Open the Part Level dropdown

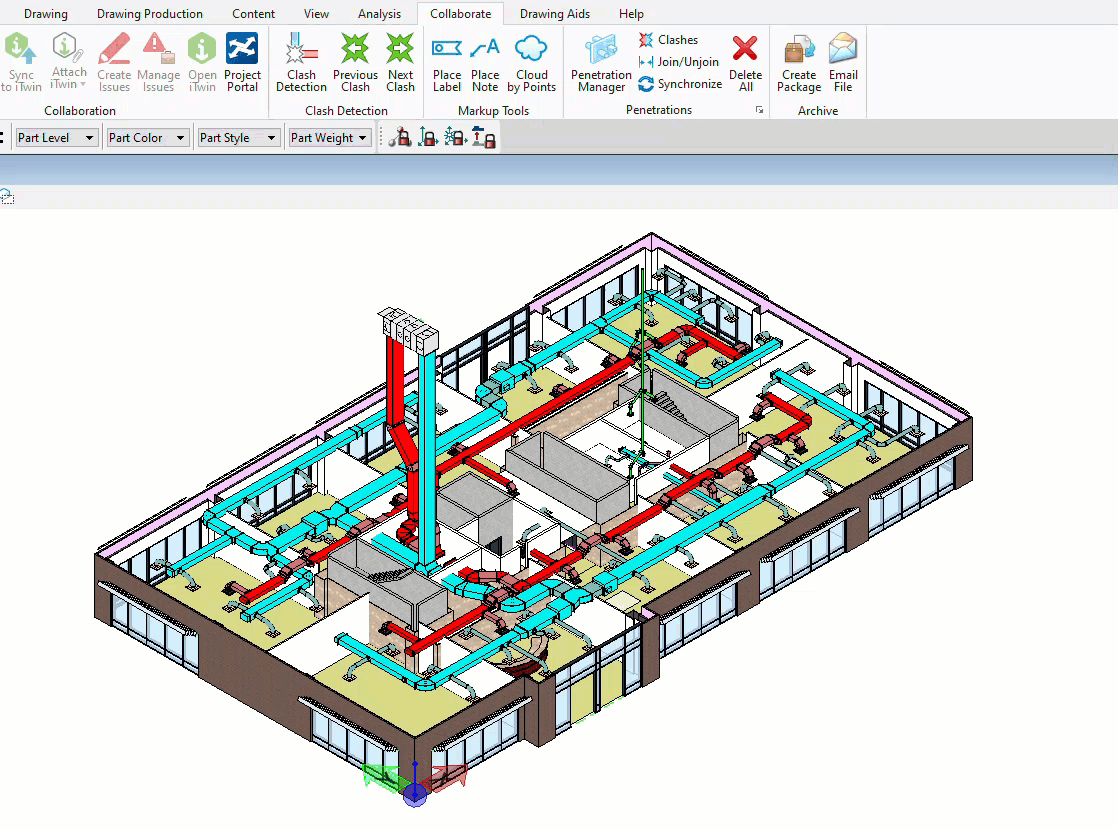[x=57, y=138]
